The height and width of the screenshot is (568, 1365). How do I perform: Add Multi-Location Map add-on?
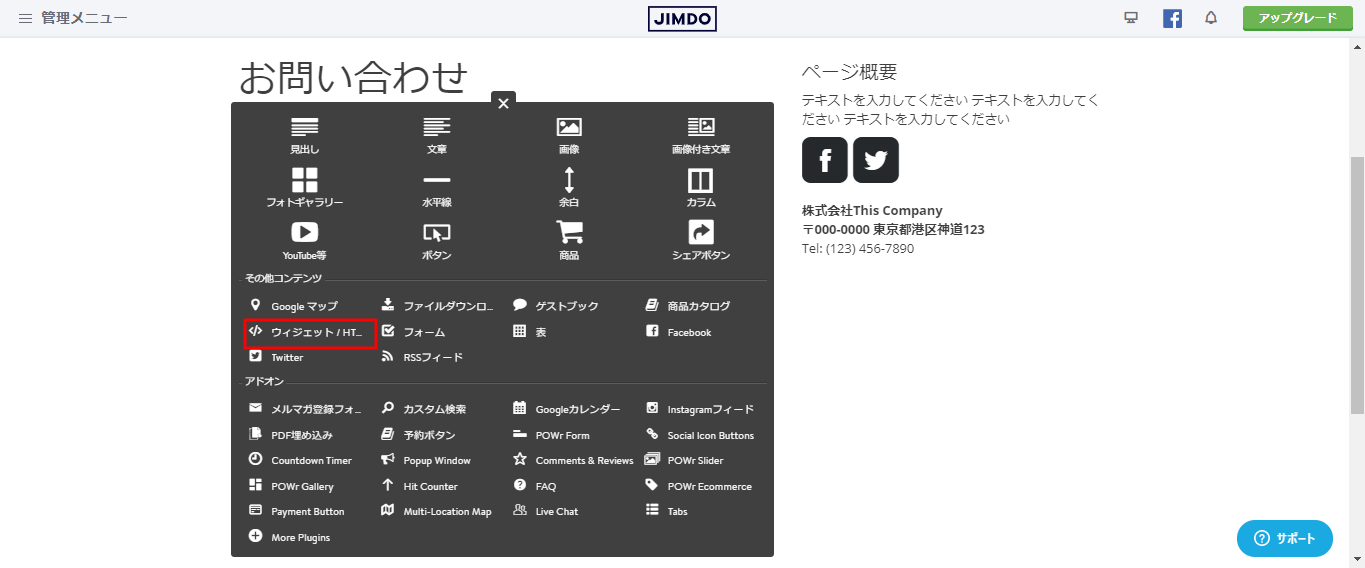tap(438, 511)
